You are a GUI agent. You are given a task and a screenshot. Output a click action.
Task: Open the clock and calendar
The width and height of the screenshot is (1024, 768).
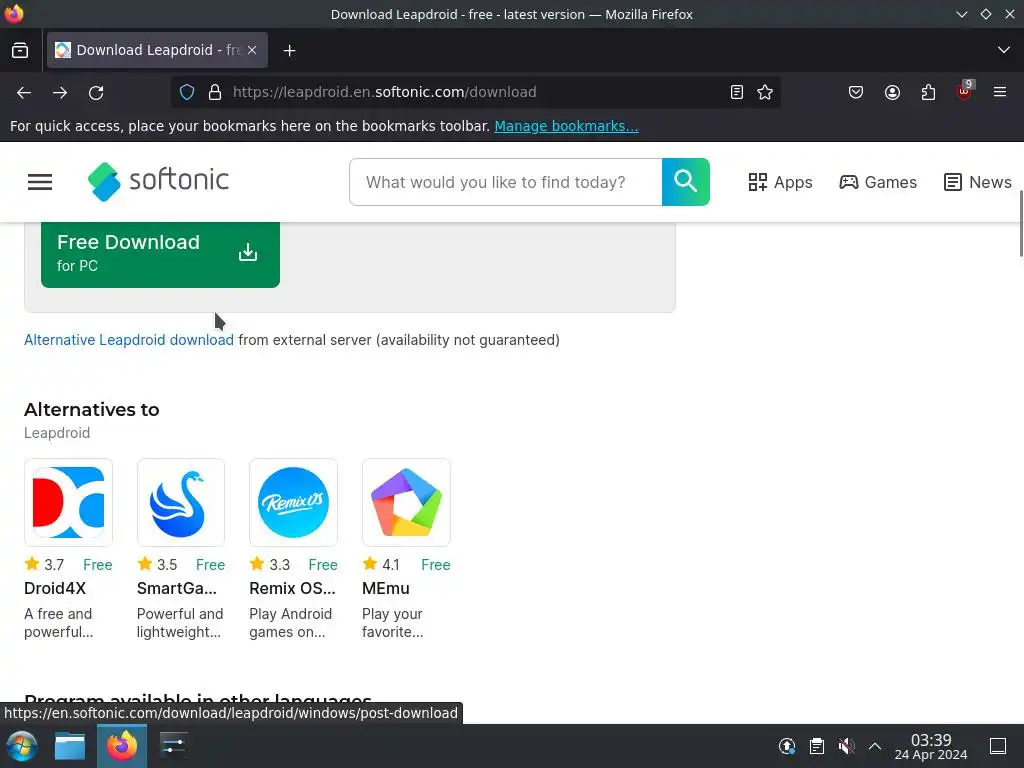(931, 746)
